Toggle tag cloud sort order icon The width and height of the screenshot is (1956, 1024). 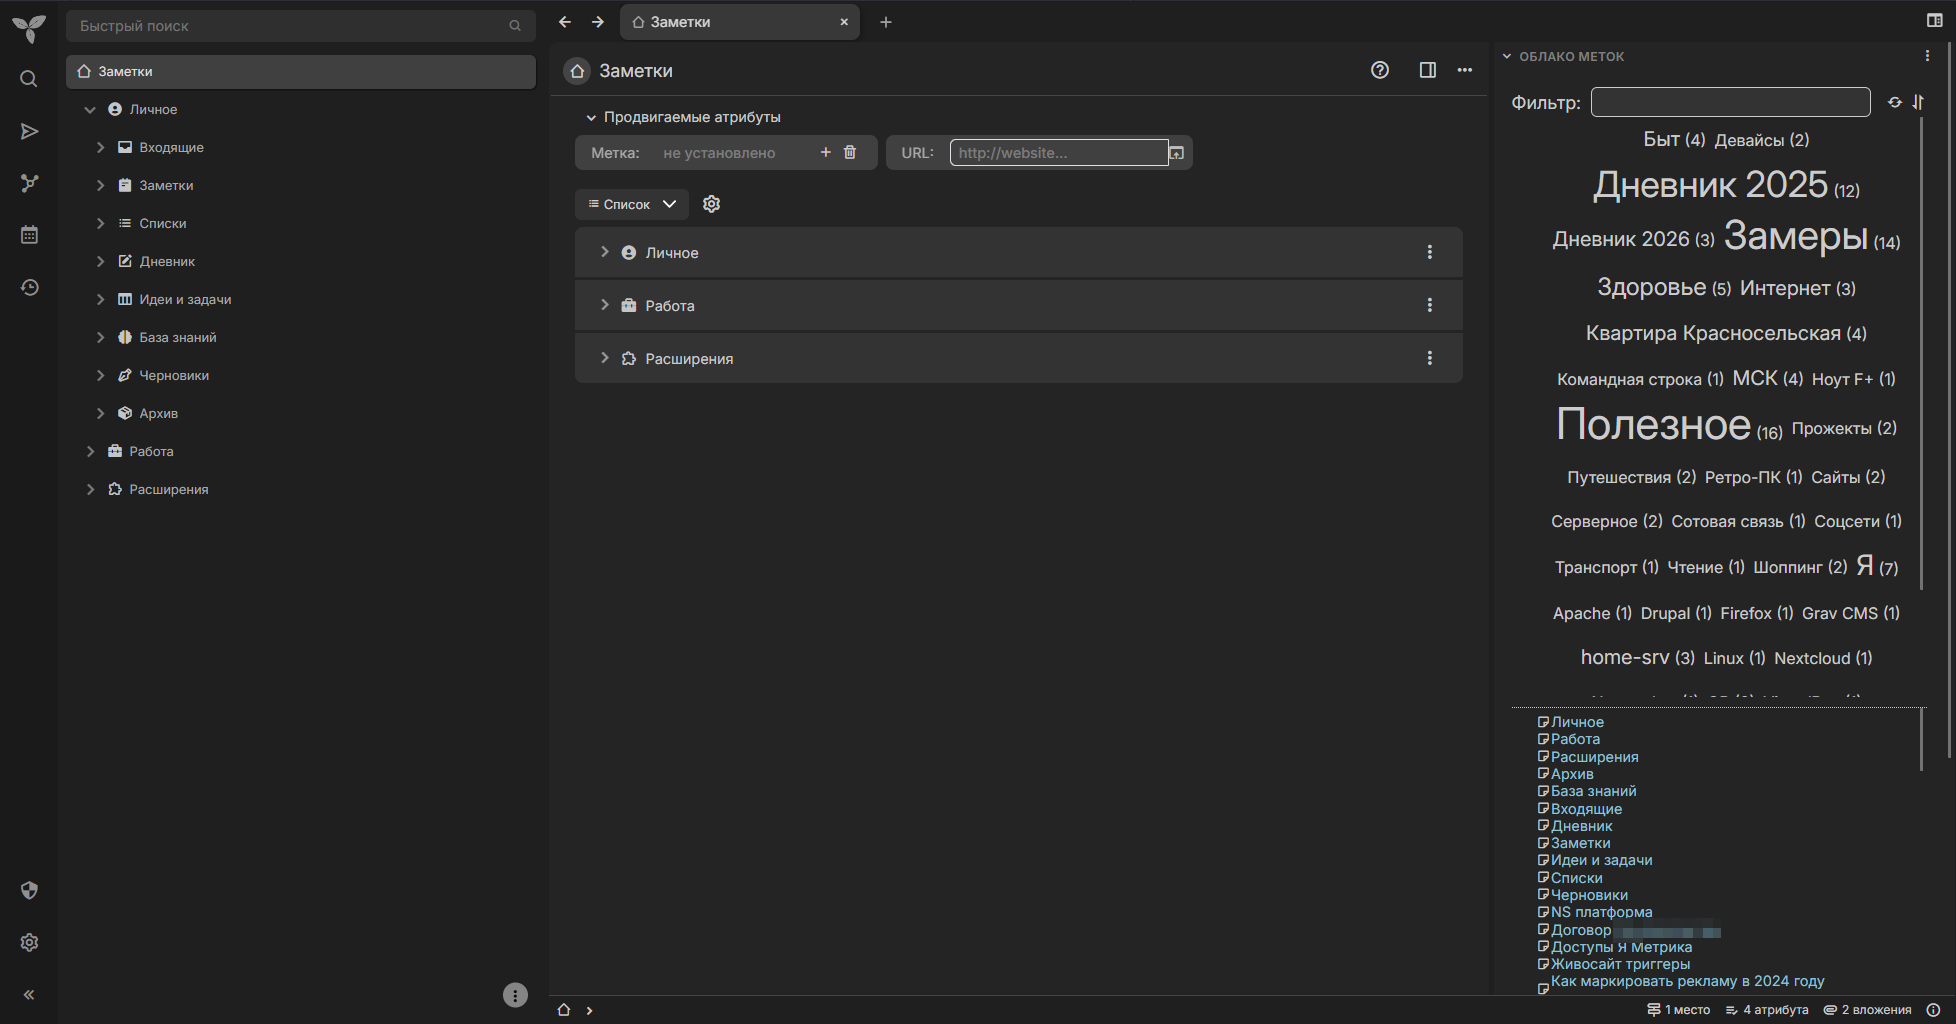(x=1918, y=102)
